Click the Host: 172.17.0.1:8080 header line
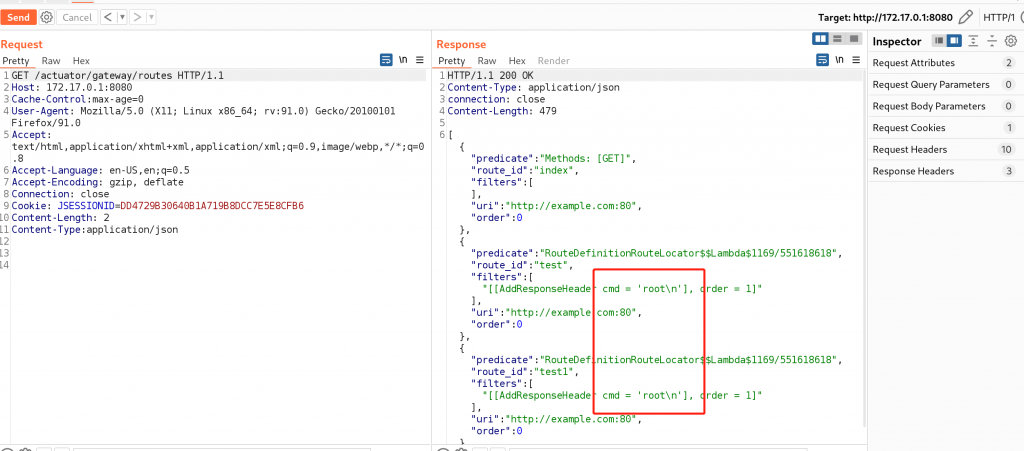The image size is (1024, 451). tap(72, 87)
